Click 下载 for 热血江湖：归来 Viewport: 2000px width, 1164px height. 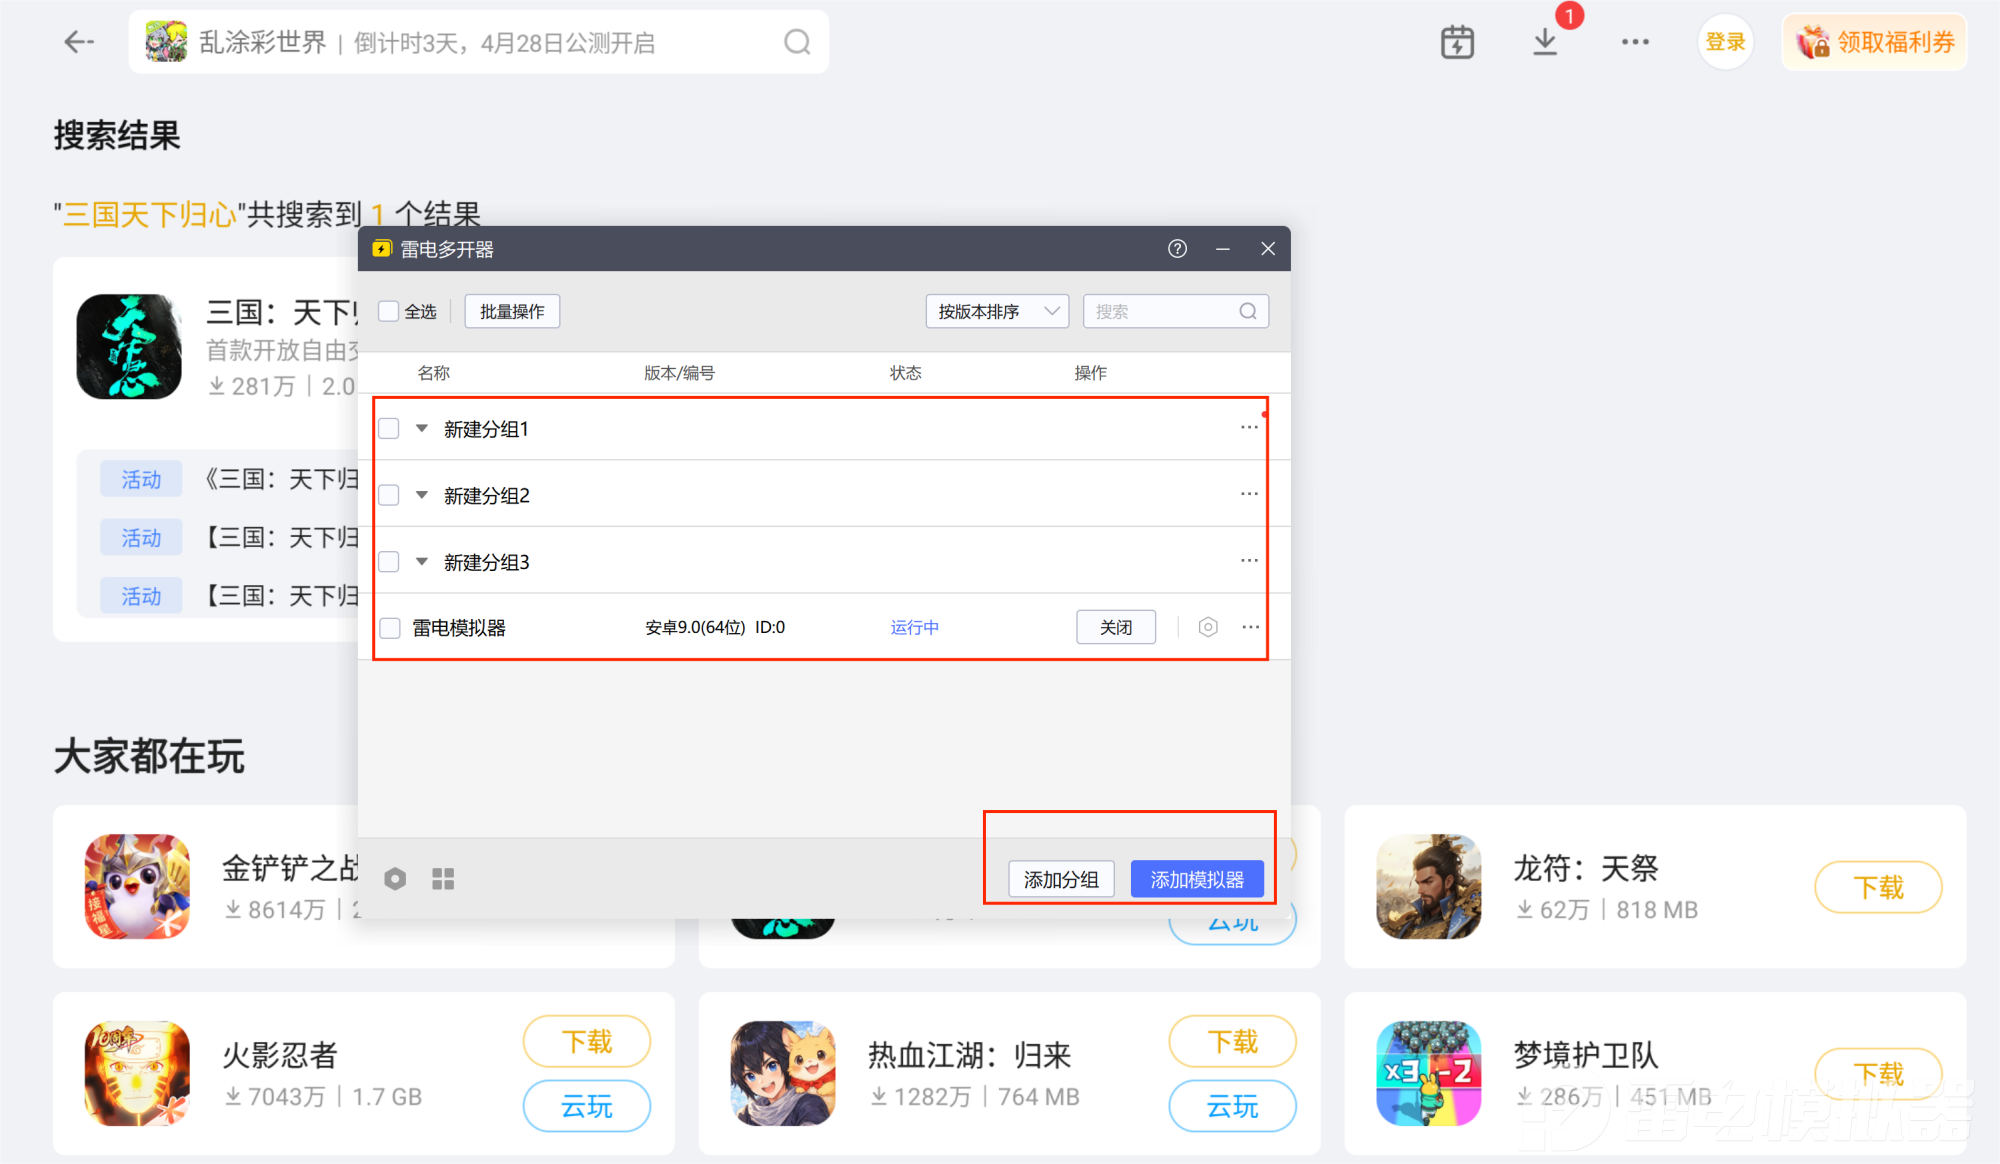click(1233, 1042)
